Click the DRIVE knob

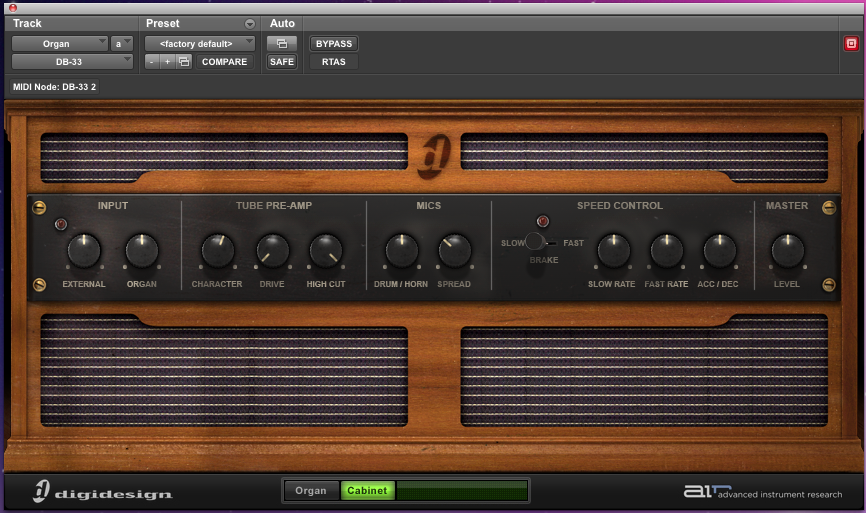pos(273,251)
